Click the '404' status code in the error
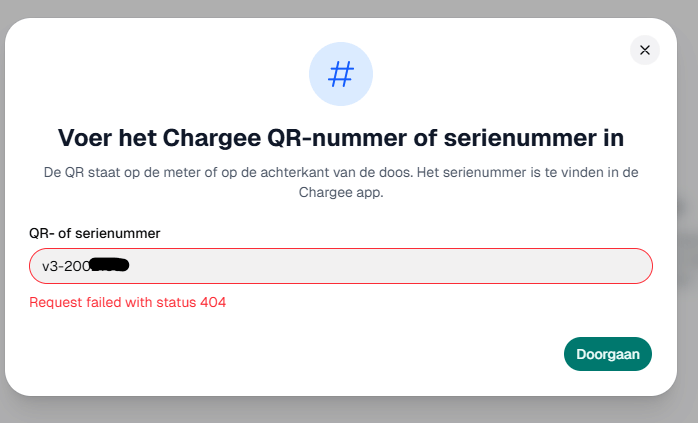 click(213, 302)
